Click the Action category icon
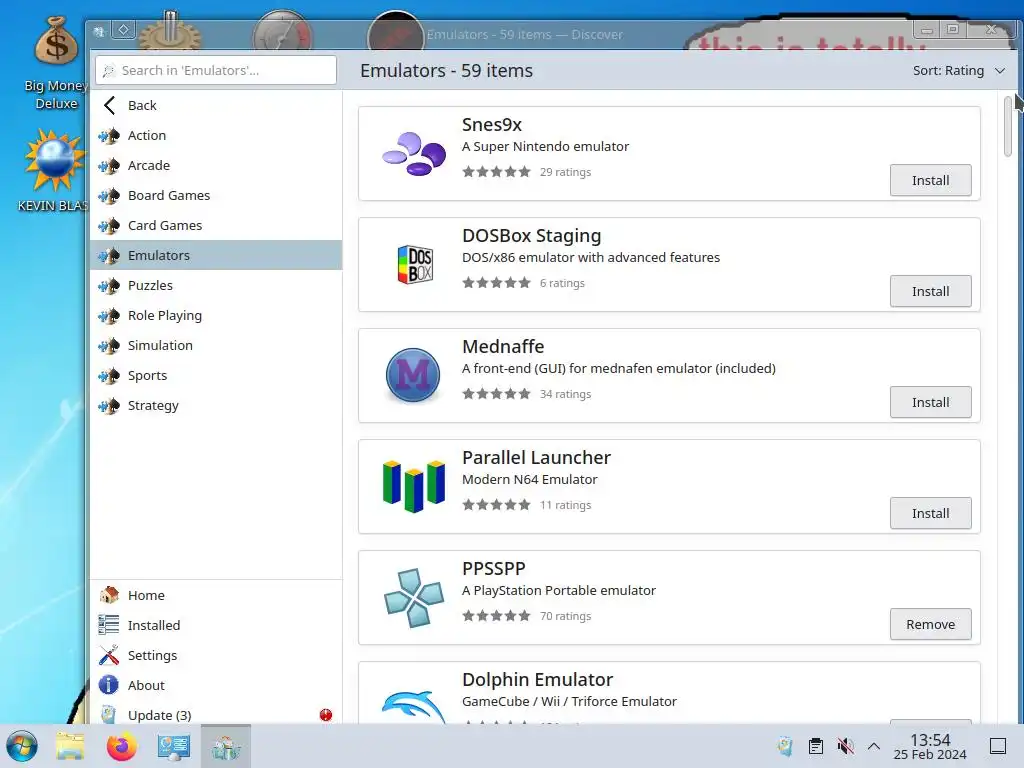The height and width of the screenshot is (768, 1024). (x=109, y=135)
